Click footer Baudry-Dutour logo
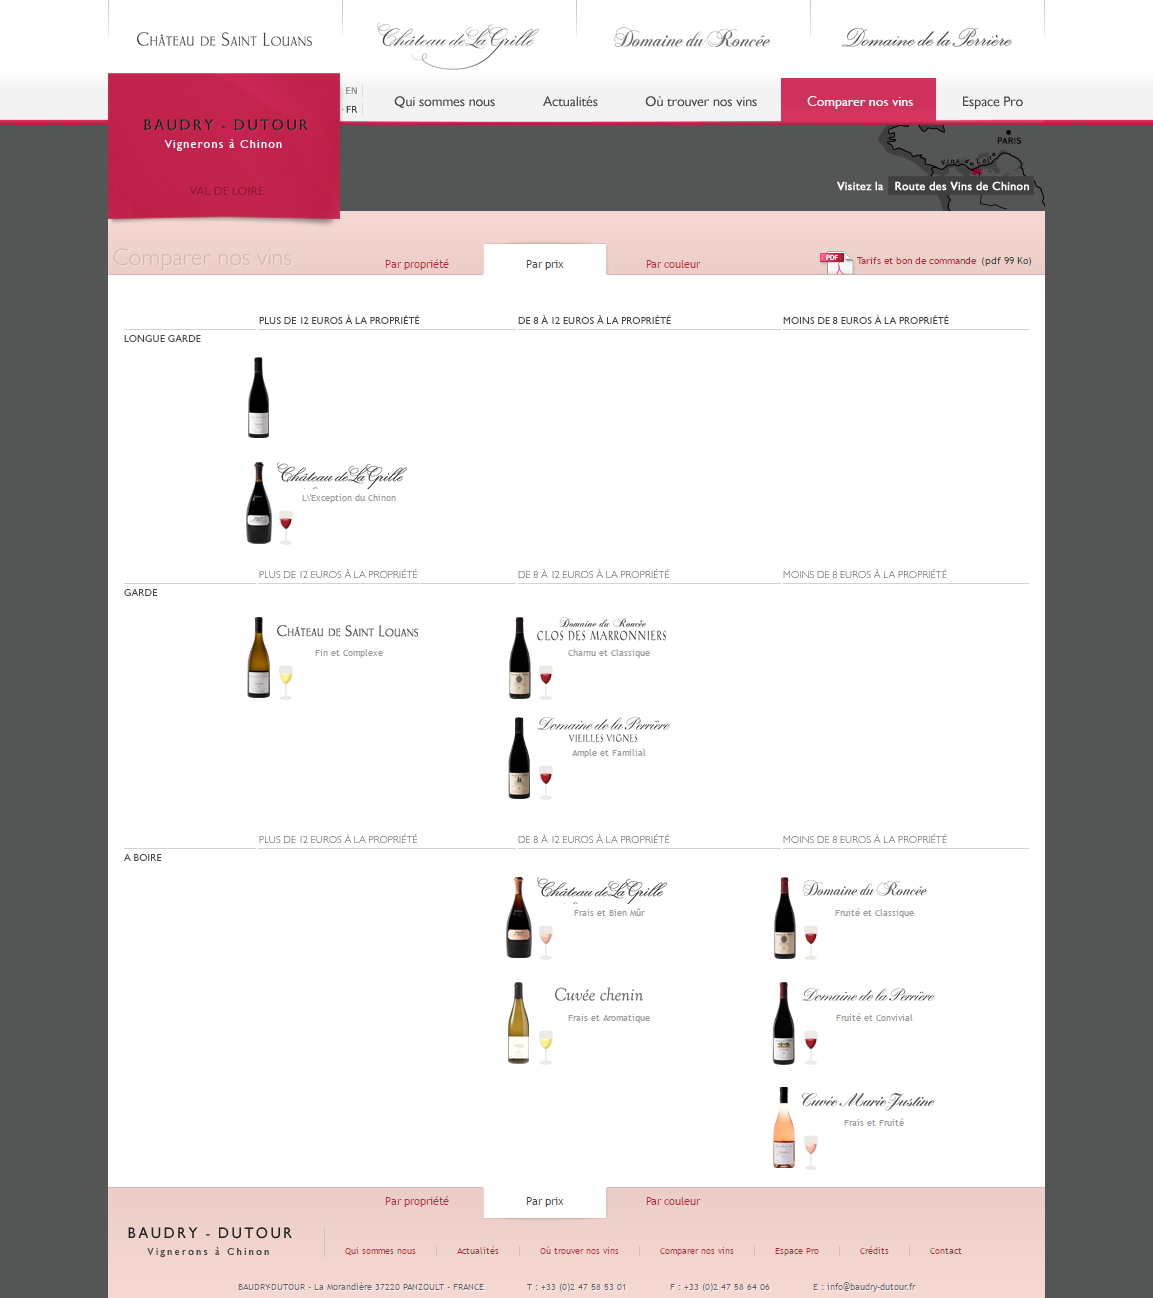Viewport: 1153px width, 1298px height. click(210, 1240)
